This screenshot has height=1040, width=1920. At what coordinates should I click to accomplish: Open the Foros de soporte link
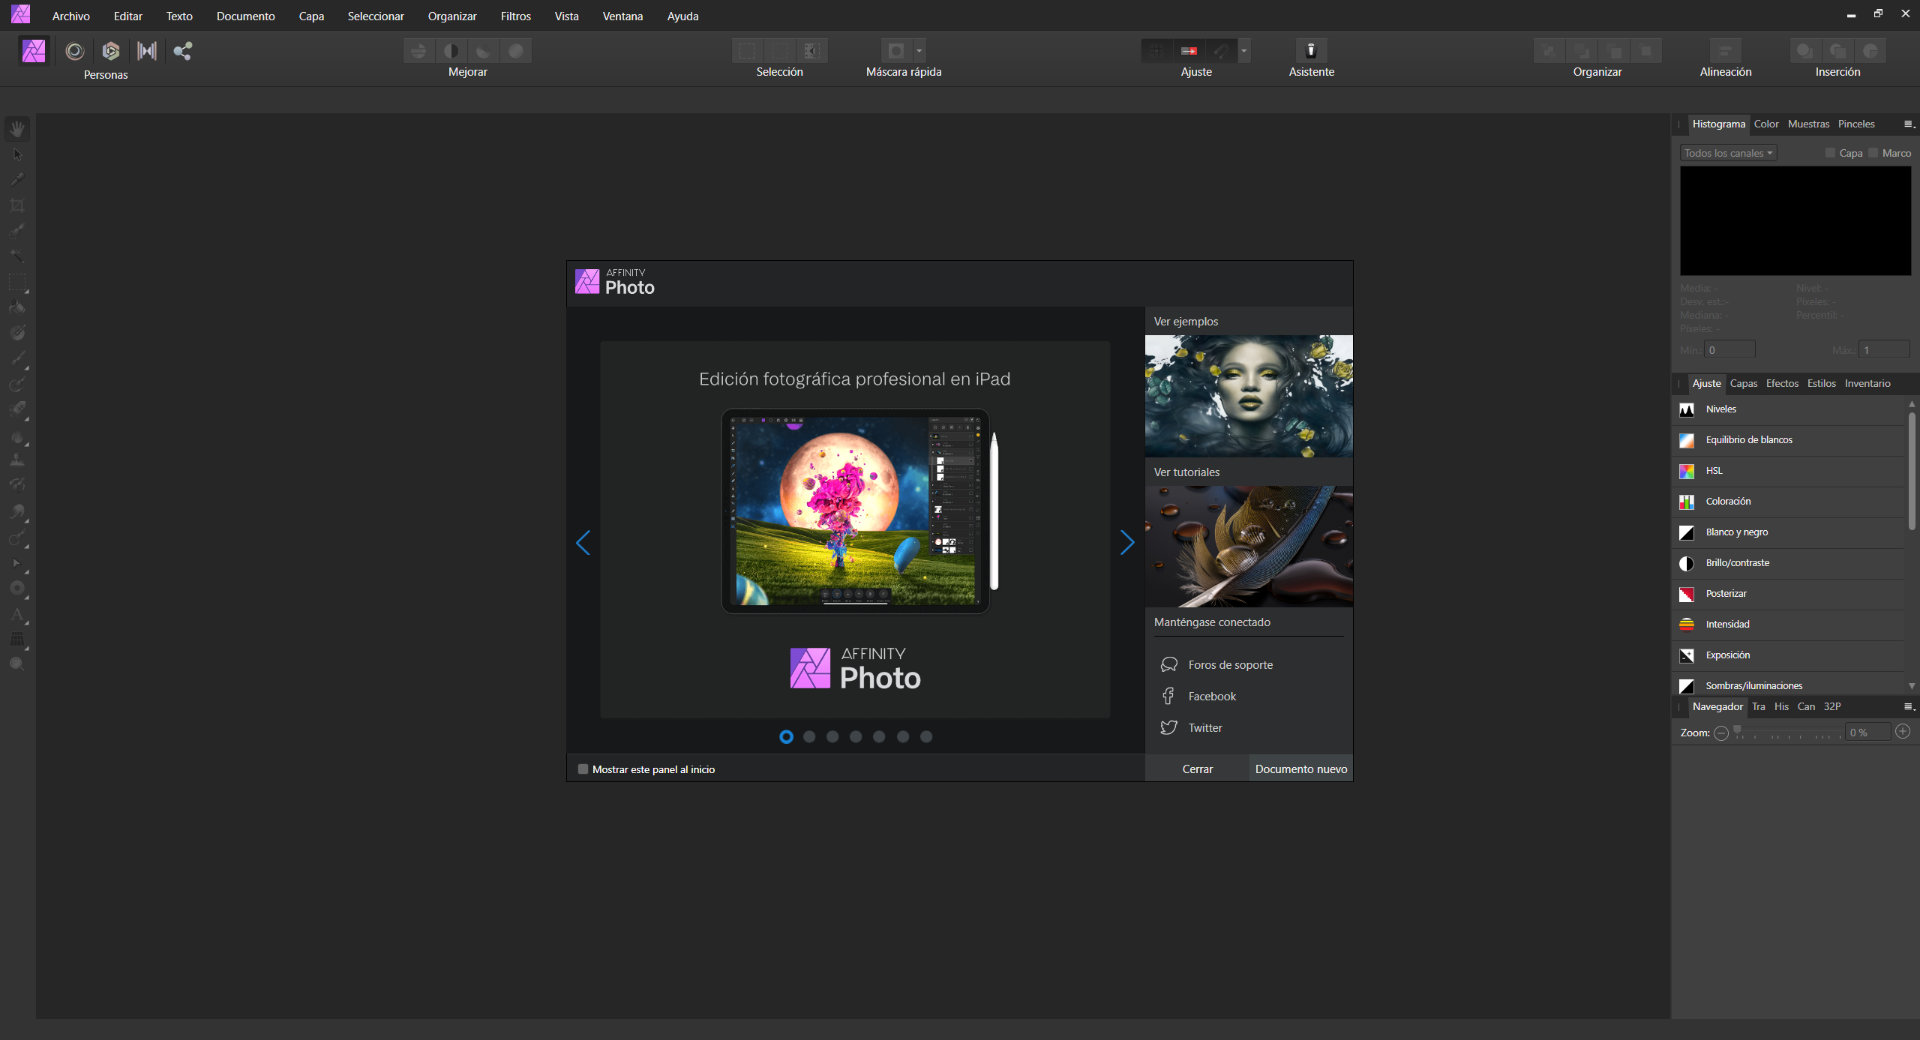[x=1230, y=665]
